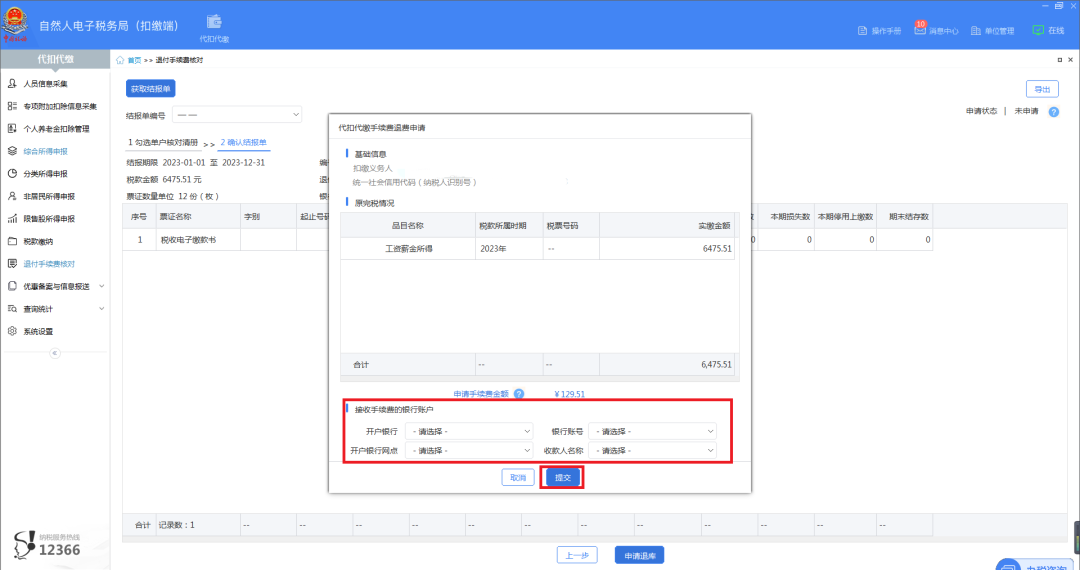The height and width of the screenshot is (570, 1080).
Task: Click the 工资薪金所得 row cell
Action: (x=408, y=249)
